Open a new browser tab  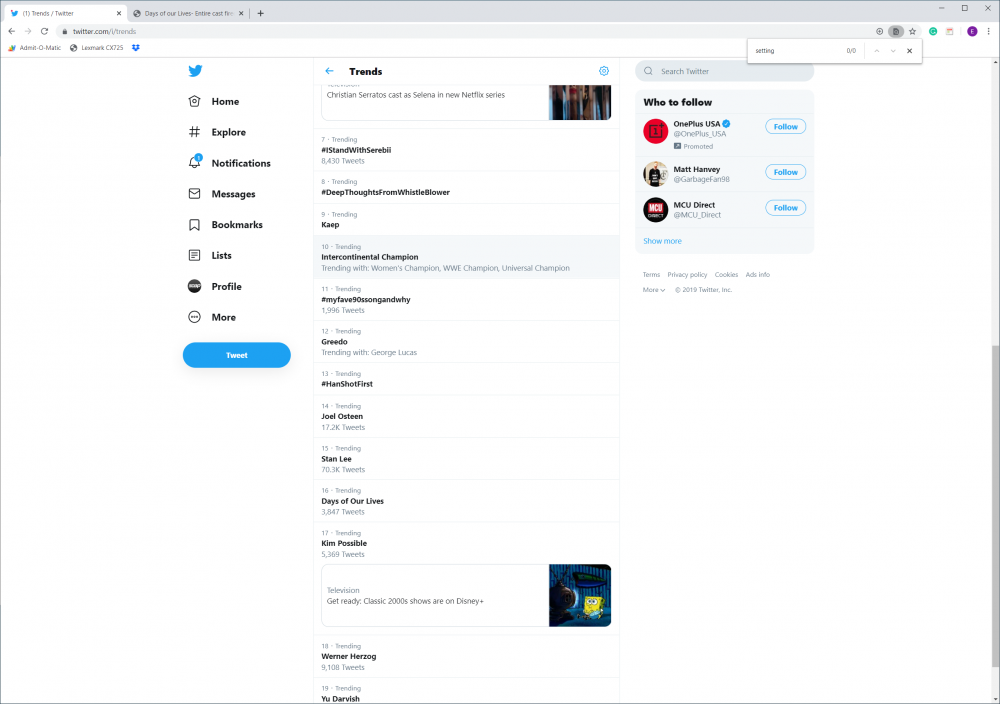coord(261,13)
